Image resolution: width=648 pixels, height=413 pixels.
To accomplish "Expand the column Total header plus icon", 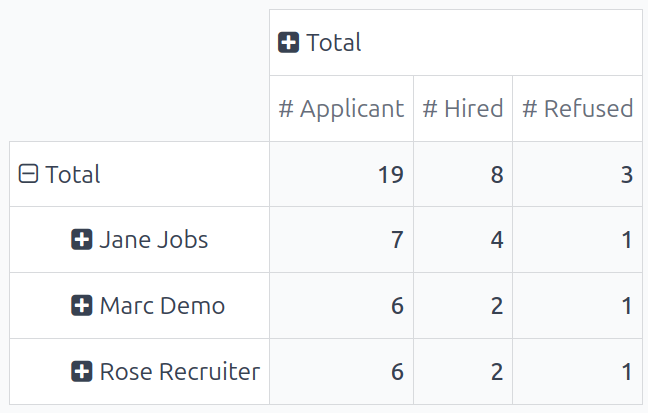I will point(289,43).
